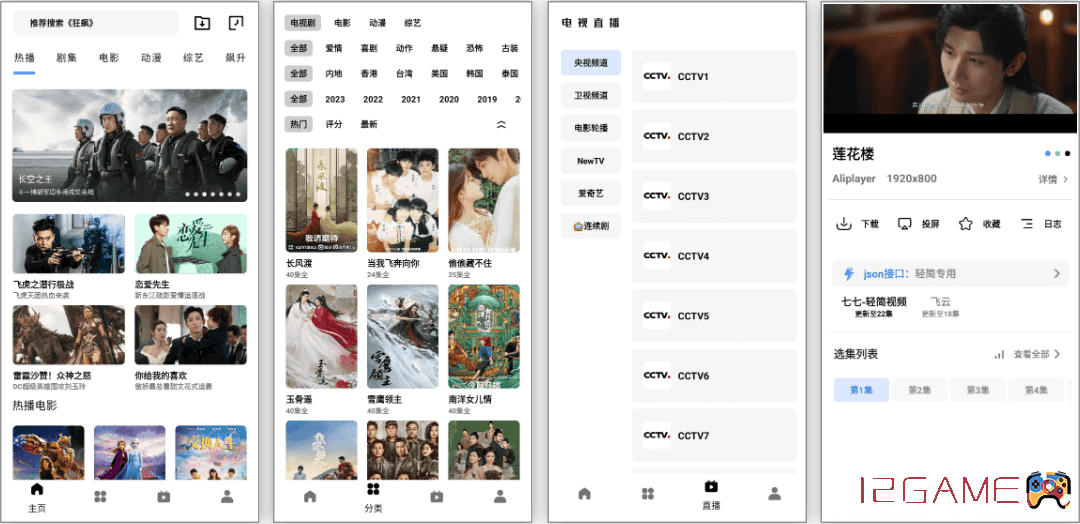The width and height of the screenshot is (1080, 524).
Task: Tap the green dot beside 莲花楼 title
Action: tap(1057, 154)
